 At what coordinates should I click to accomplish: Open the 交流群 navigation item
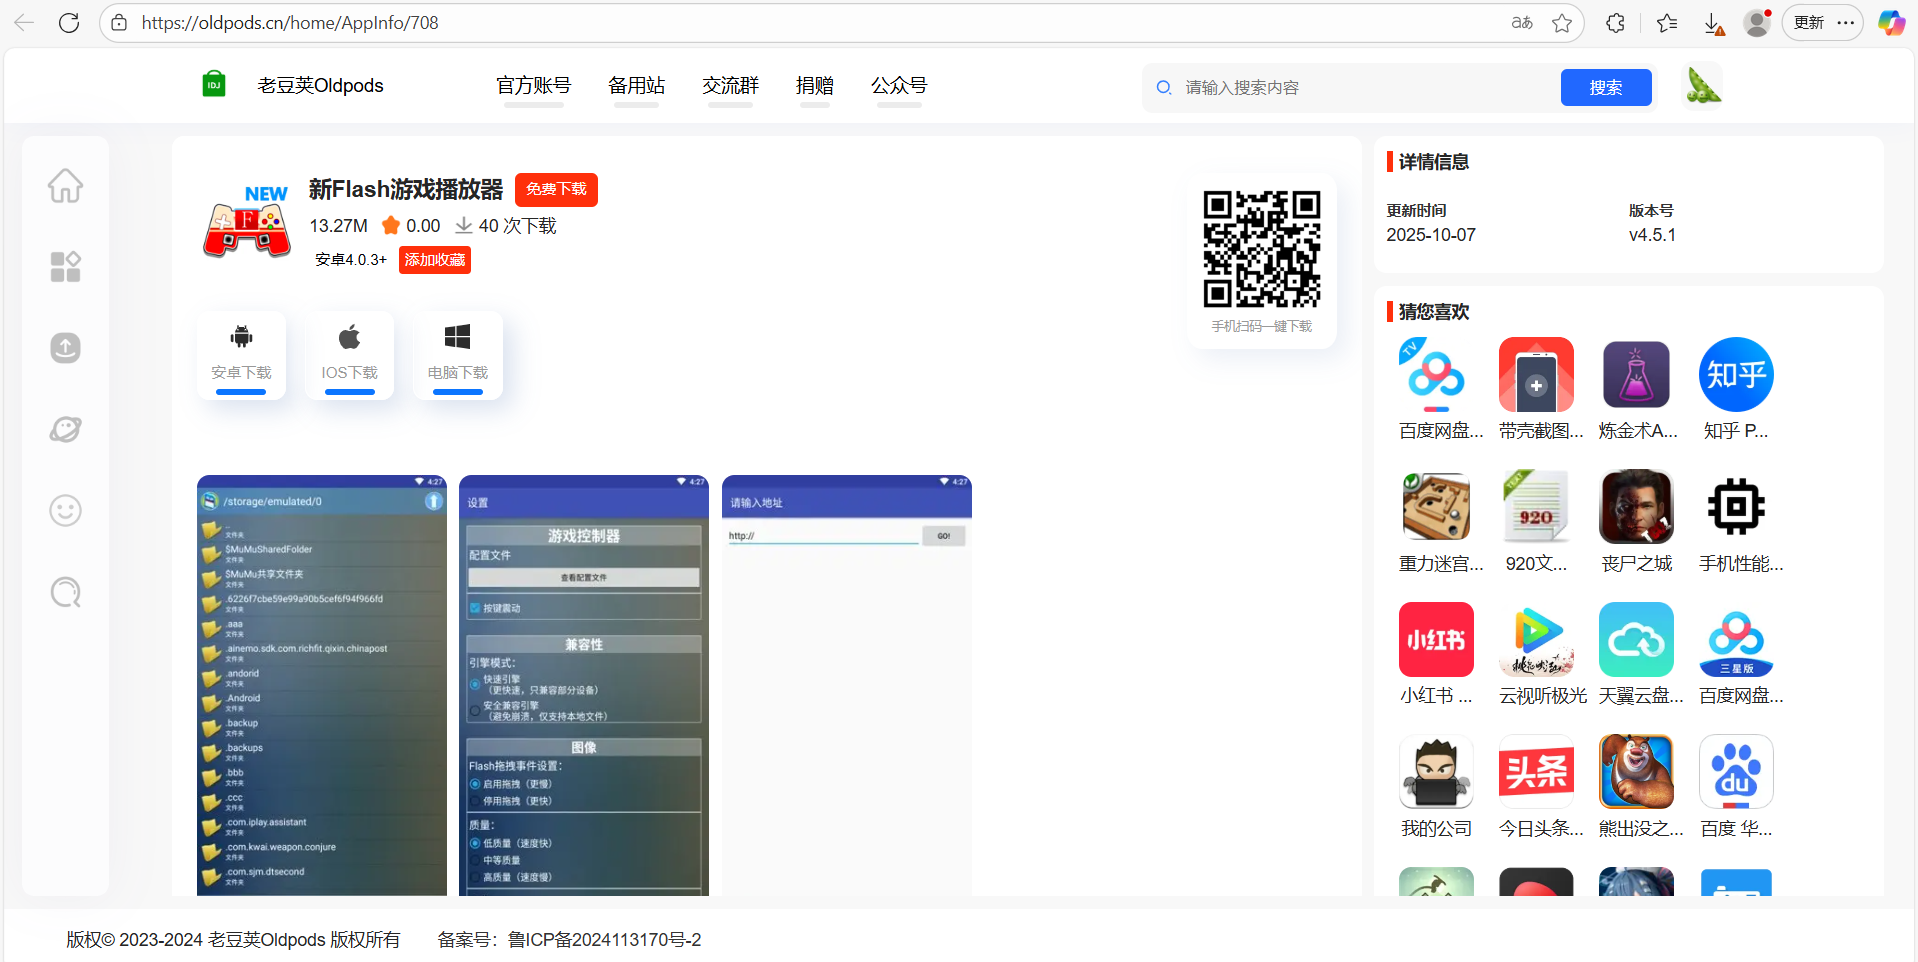coord(730,86)
